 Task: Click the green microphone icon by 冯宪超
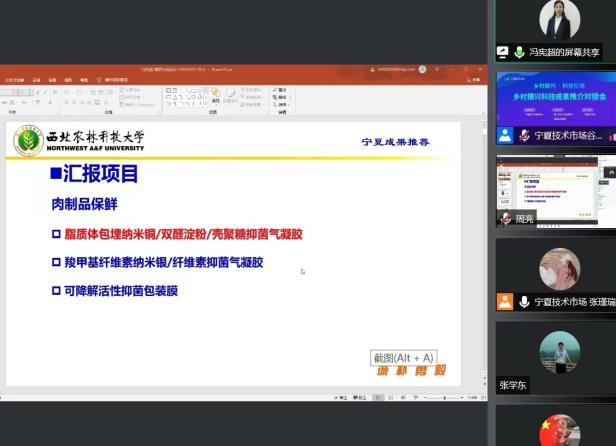[x=519, y=52]
